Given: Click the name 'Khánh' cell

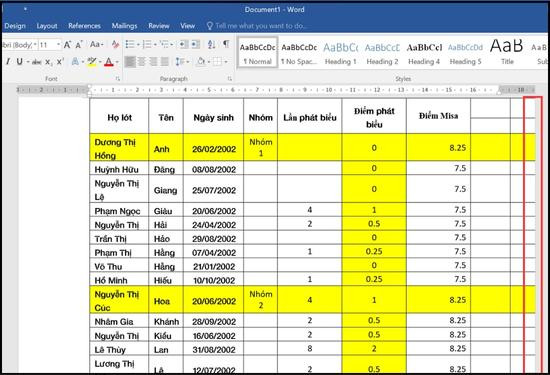Looking at the screenshot, I should tap(166, 321).
